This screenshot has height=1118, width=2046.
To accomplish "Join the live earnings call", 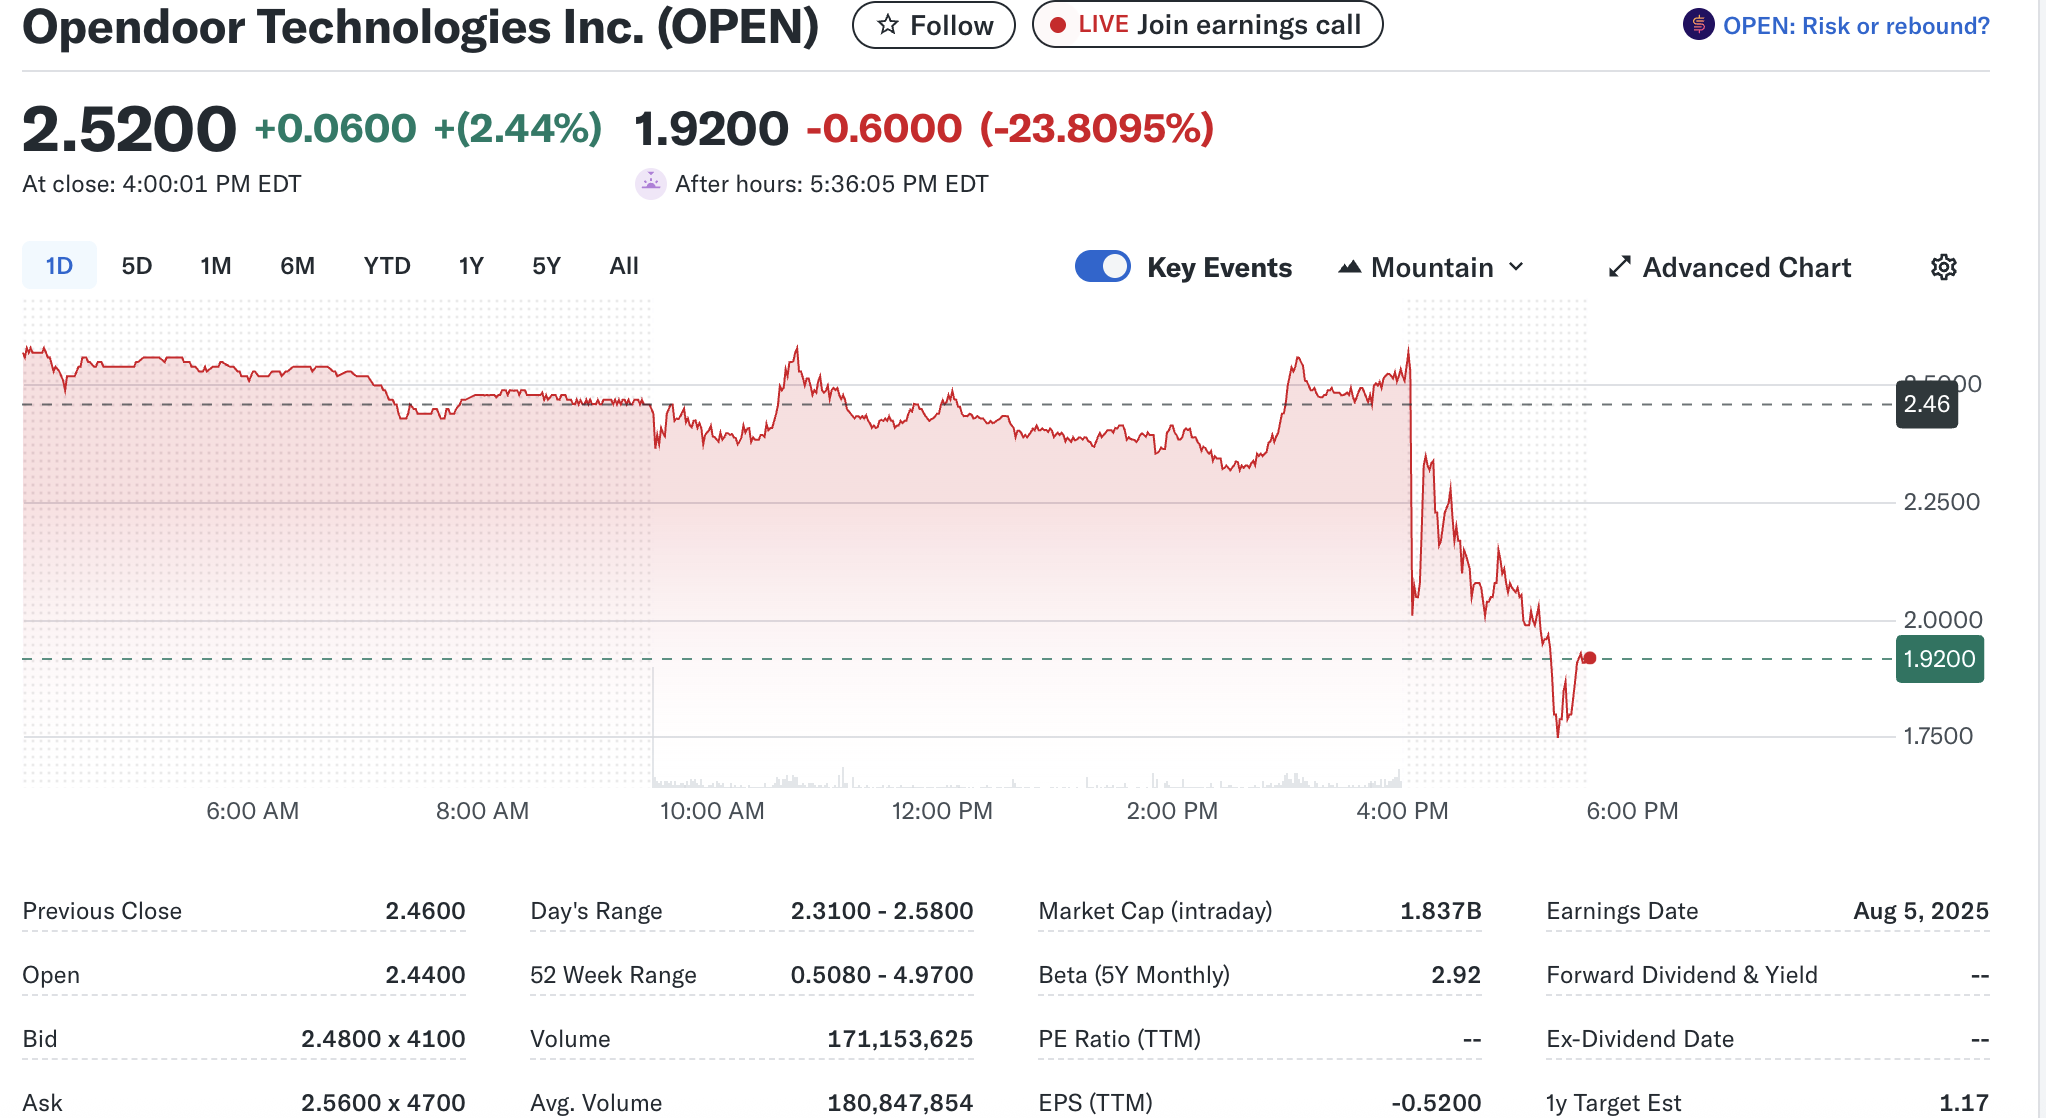I will tap(1207, 25).
